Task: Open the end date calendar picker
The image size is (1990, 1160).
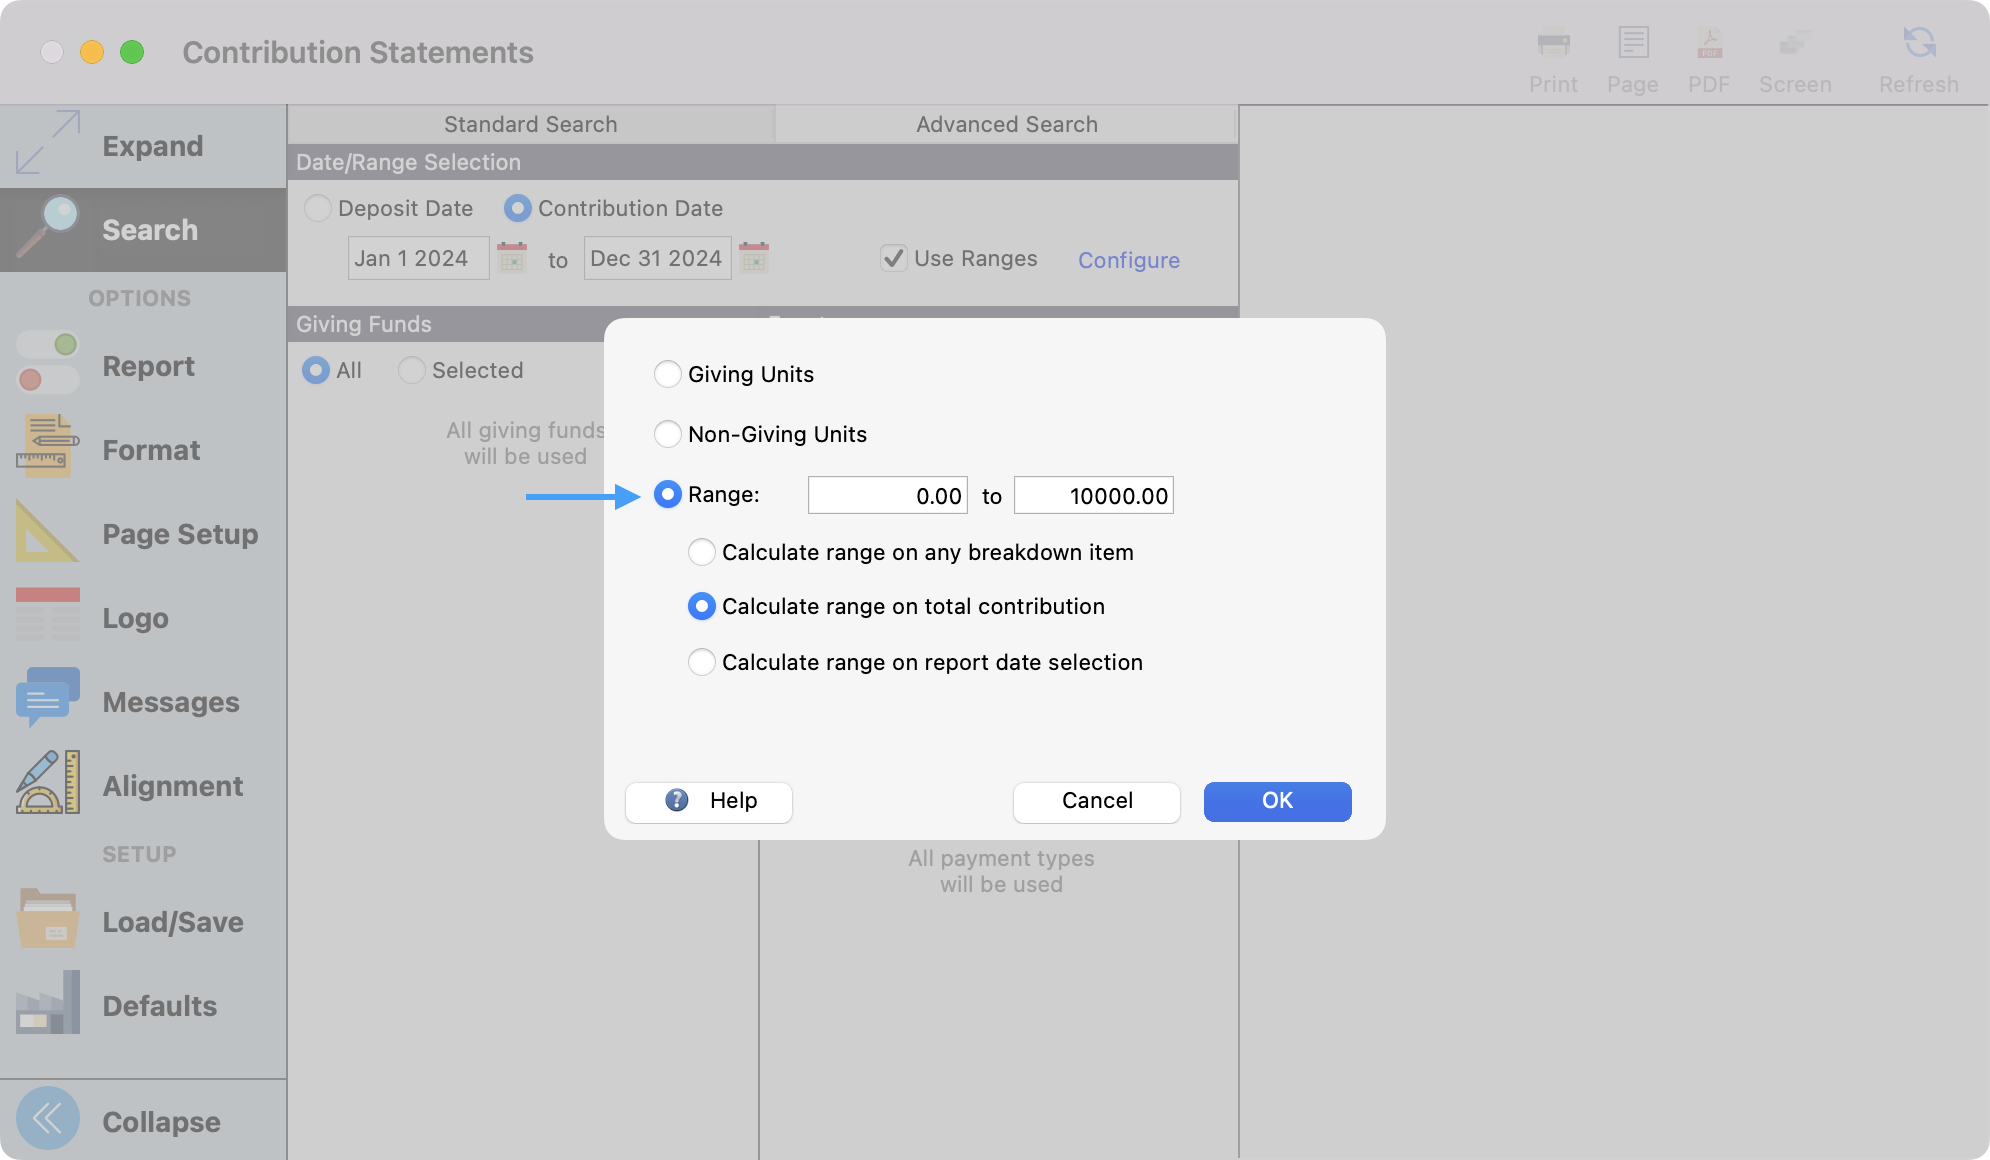Action: tap(754, 258)
